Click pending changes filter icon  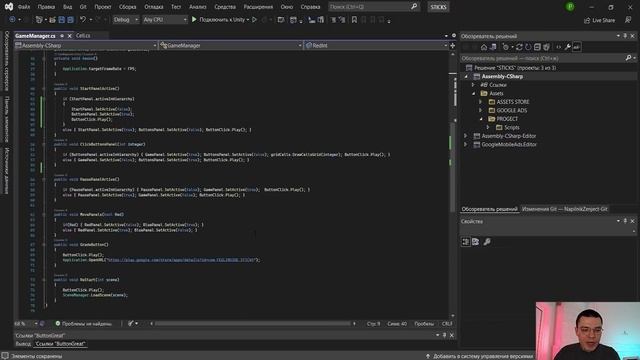pos(507,47)
